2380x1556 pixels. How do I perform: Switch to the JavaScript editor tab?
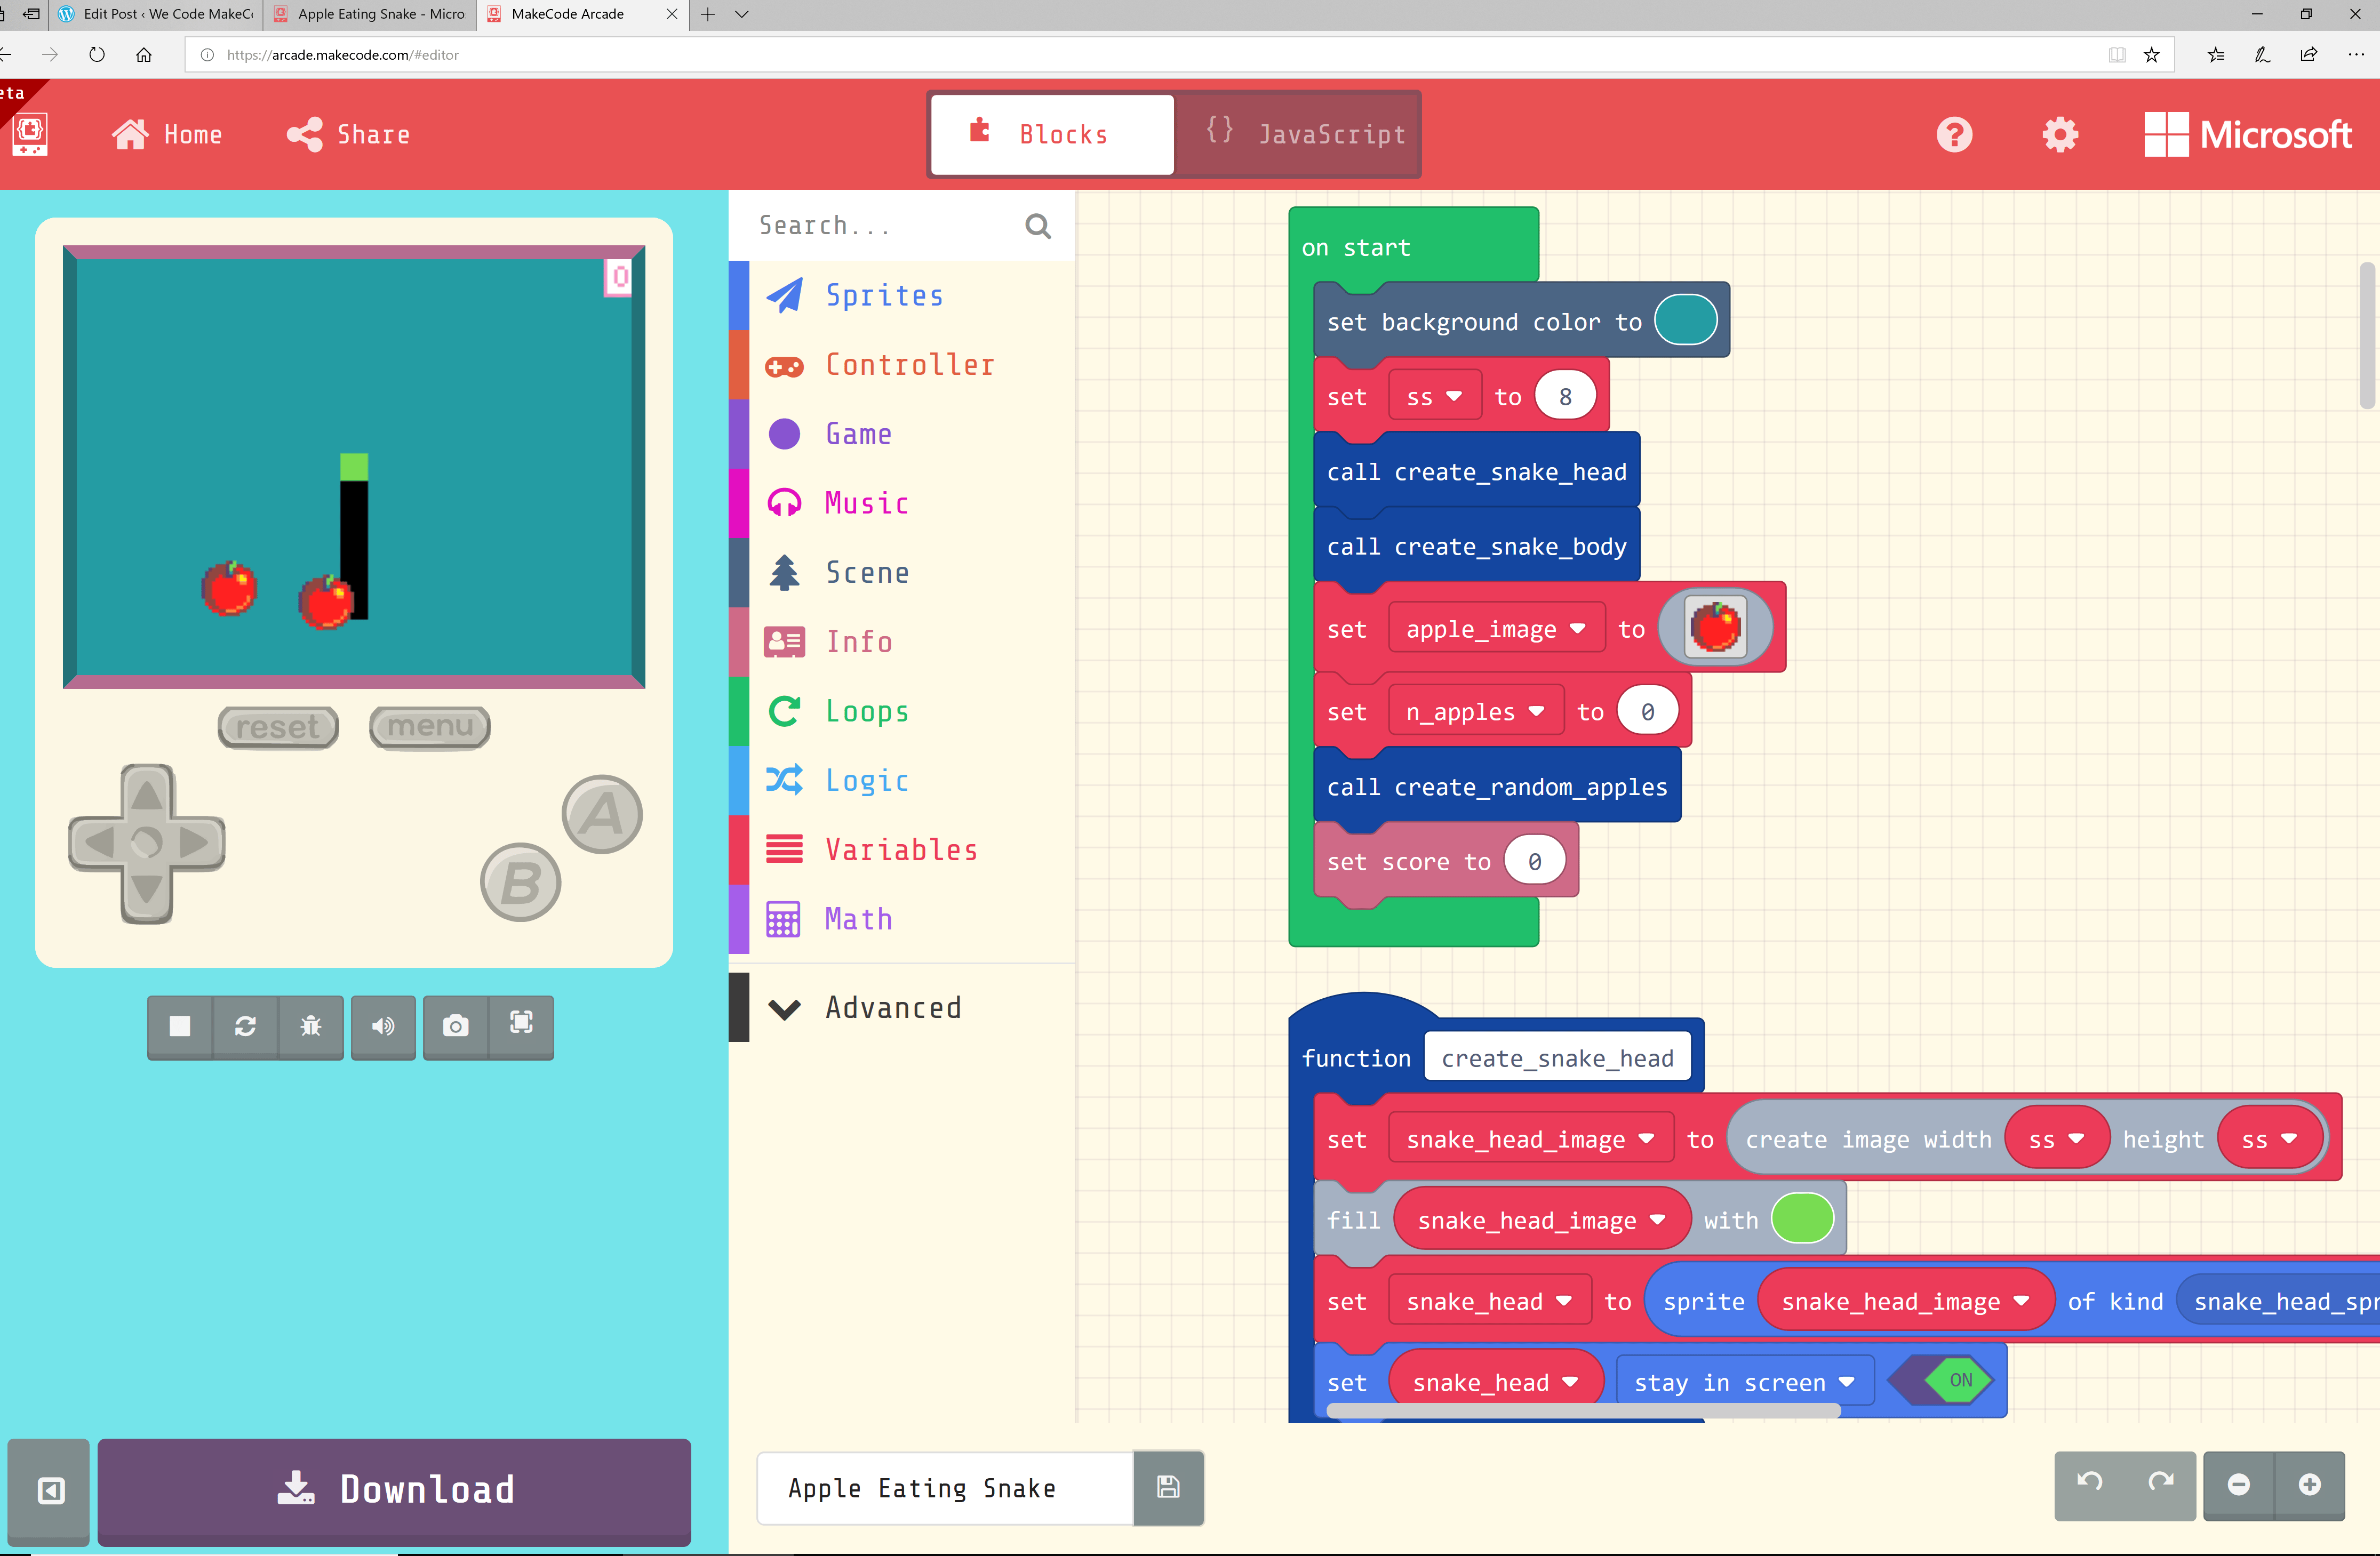click(x=1298, y=134)
